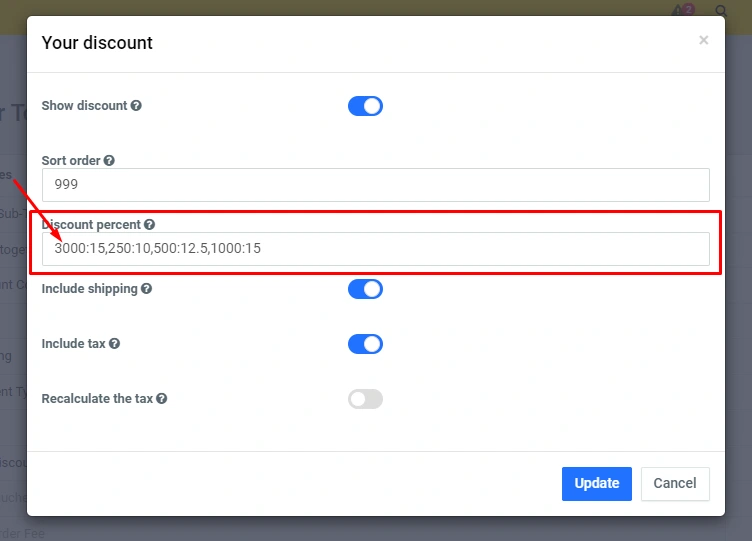Screen dimensions: 752x541
Task: Click the Include tax question mark icon
Action: click(114, 344)
